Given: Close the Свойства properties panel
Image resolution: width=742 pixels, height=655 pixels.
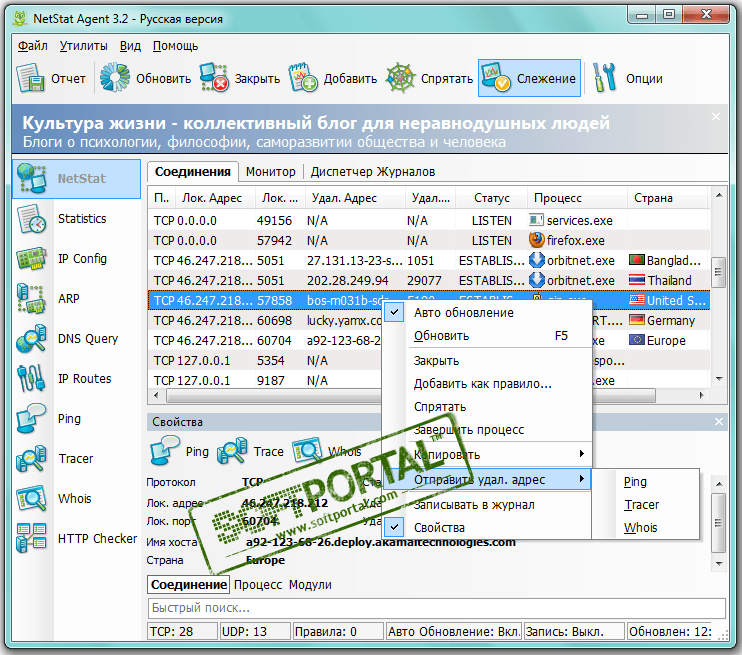Looking at the screenshot, I should 718,421.
